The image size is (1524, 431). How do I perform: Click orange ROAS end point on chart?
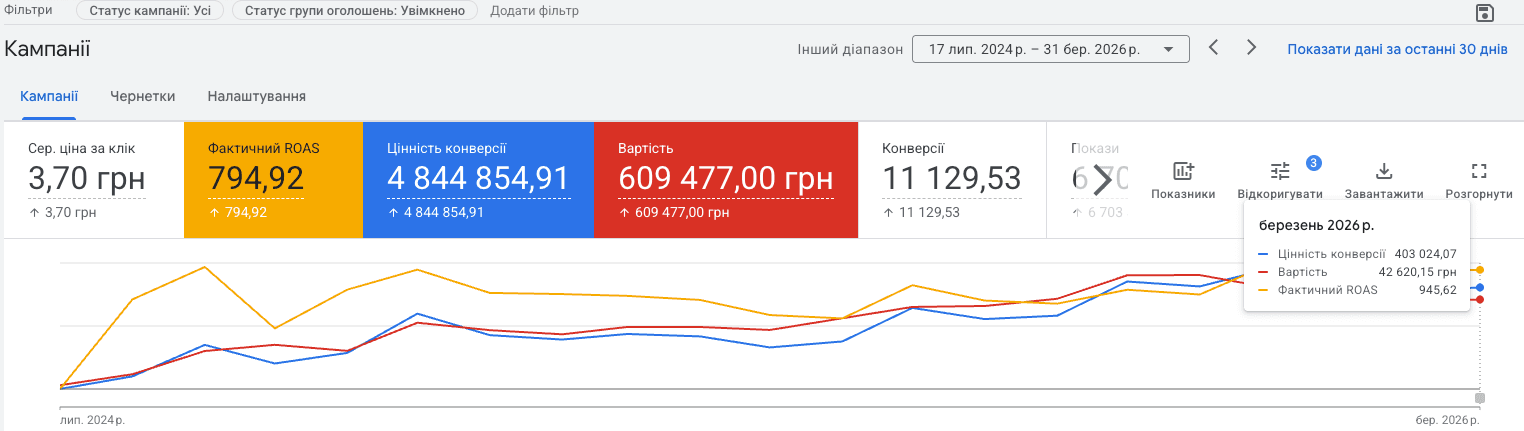click(1480, 270)
